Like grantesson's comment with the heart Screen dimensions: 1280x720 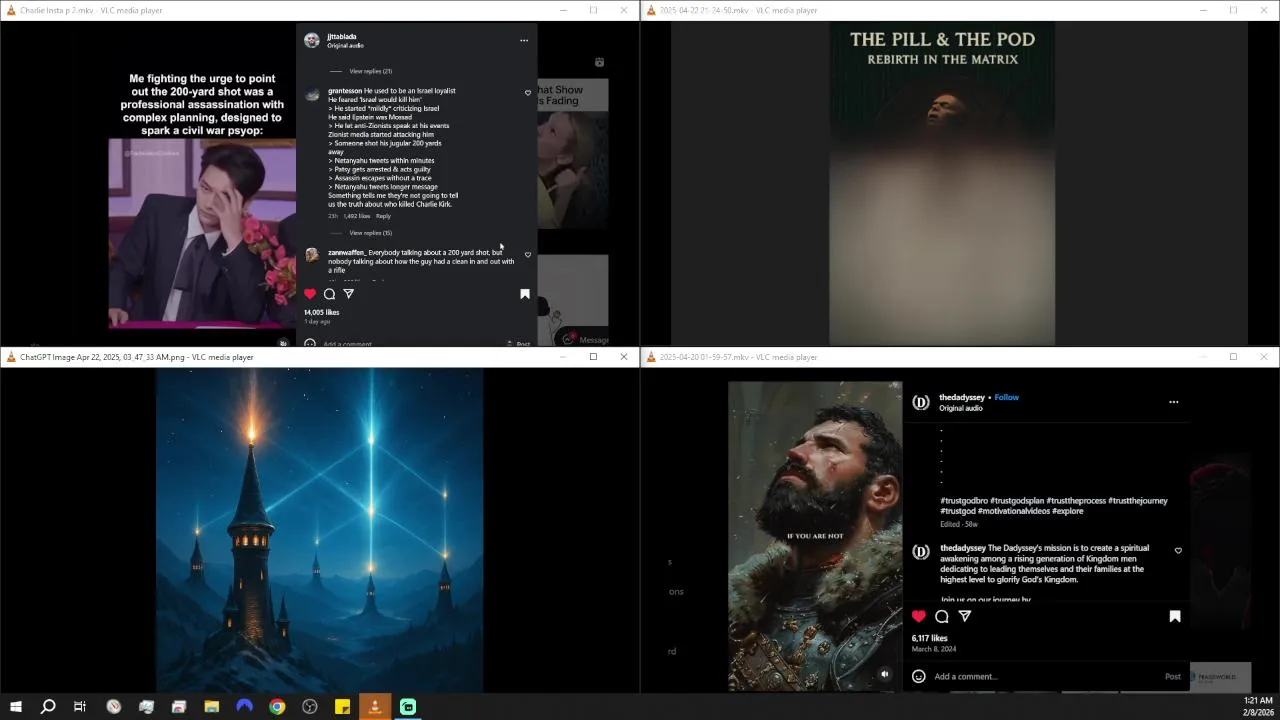pyautogui.click(x=528, y=93)
